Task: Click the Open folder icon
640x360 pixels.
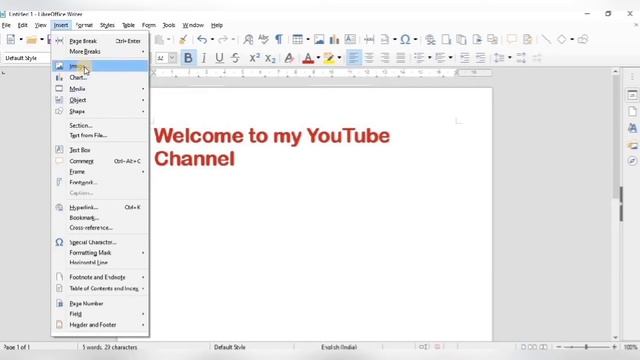Action: (x=31, y=40)
